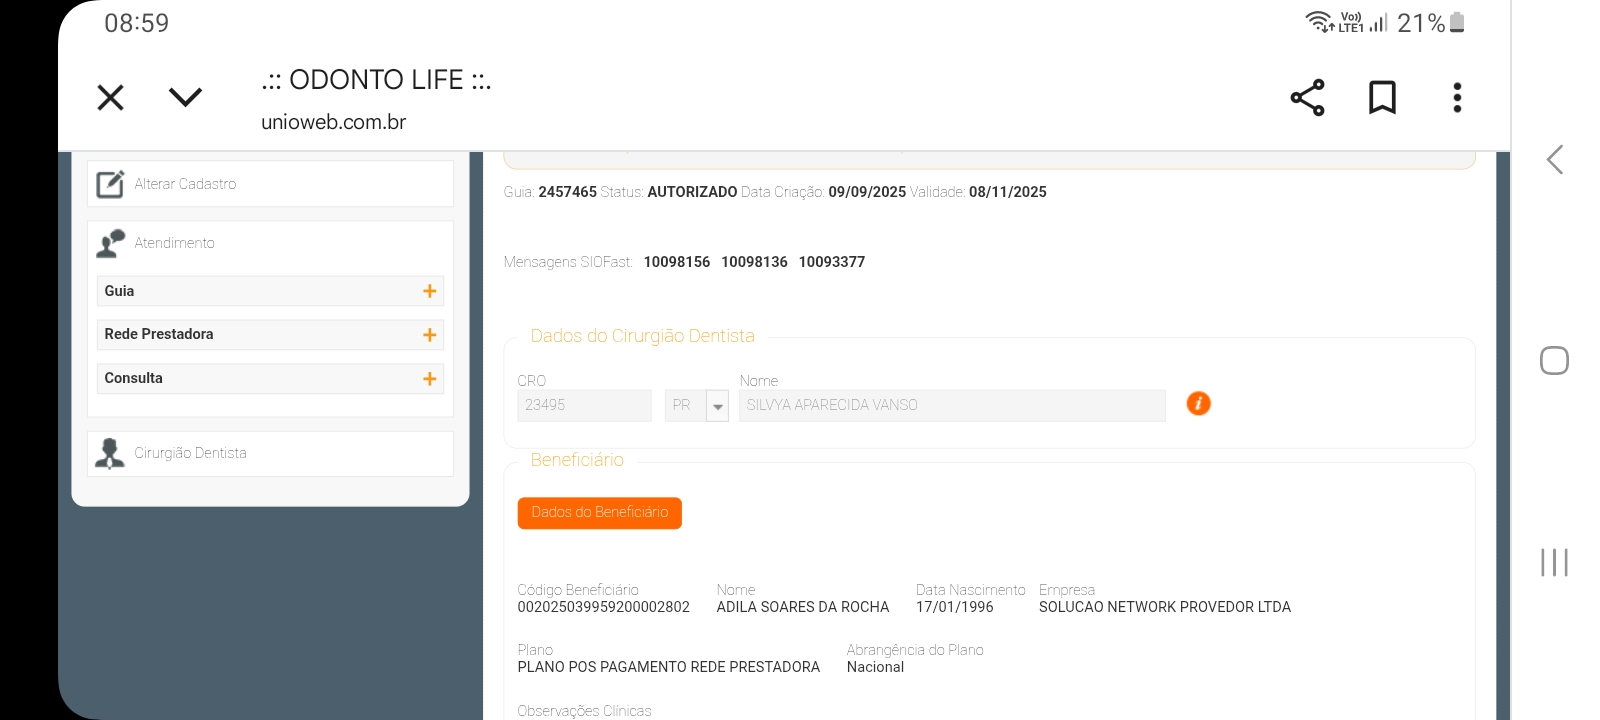
Task: Expand the browser page options chevron
Action: click(185, 97)
